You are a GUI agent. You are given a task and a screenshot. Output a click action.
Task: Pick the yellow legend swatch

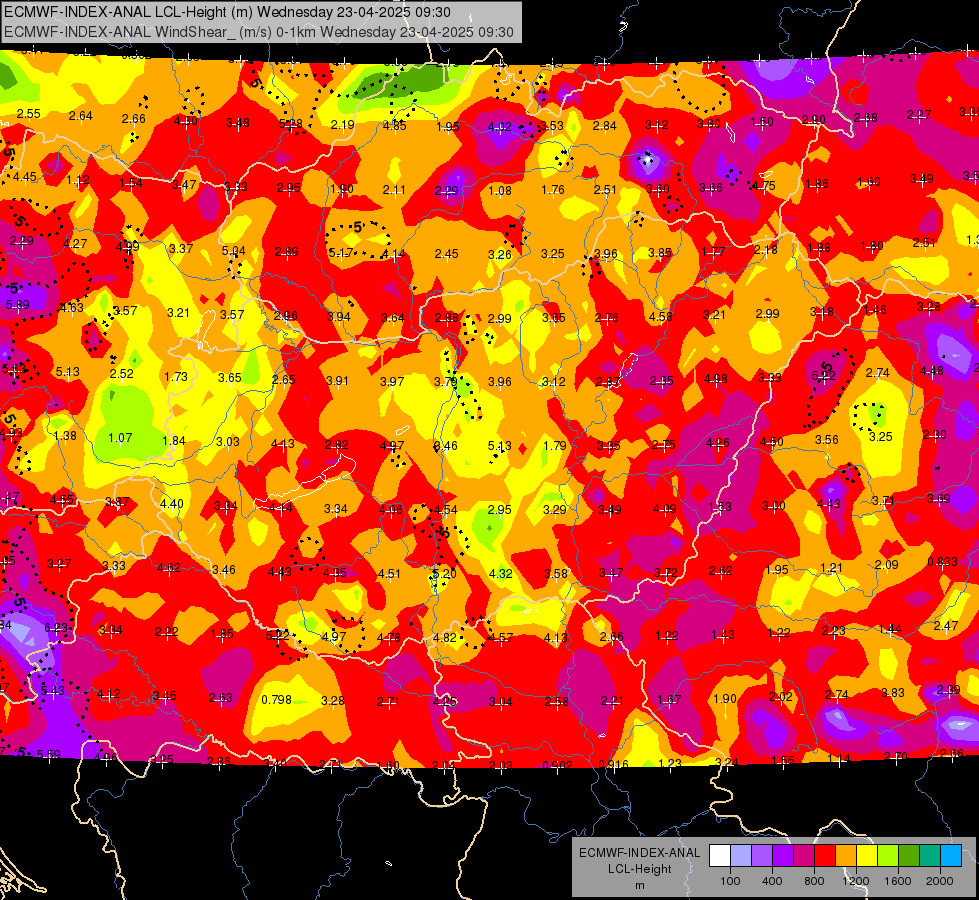867,856
